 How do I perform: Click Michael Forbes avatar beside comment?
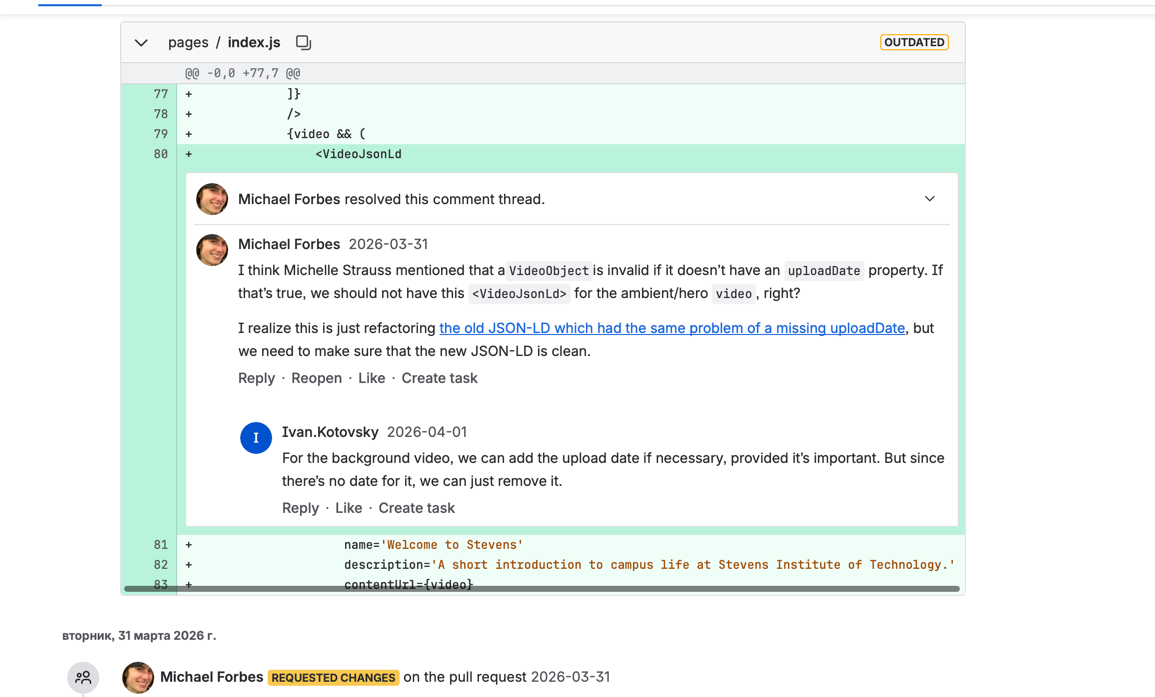(x=212, y=250)
